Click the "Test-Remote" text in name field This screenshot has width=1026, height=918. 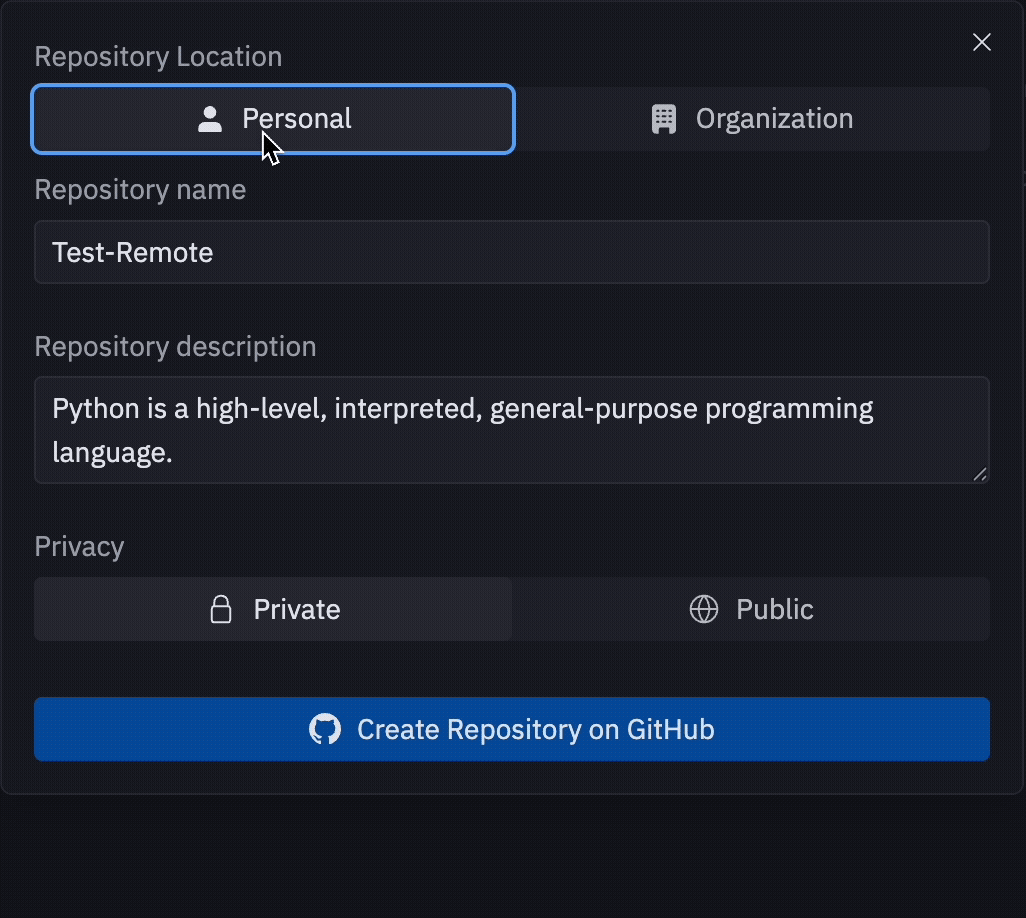tap(132, 252)
